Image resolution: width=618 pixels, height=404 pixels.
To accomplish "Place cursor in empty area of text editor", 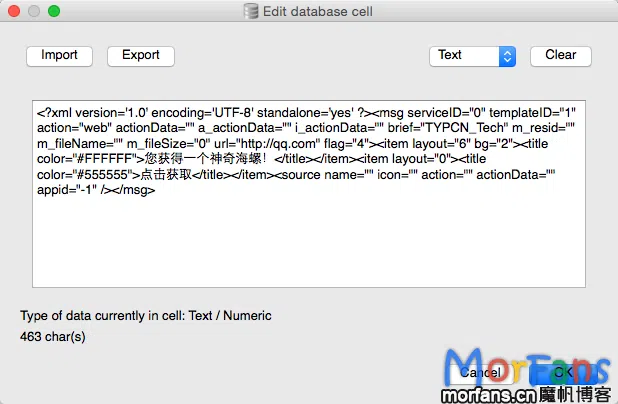I will click(309, 244).
